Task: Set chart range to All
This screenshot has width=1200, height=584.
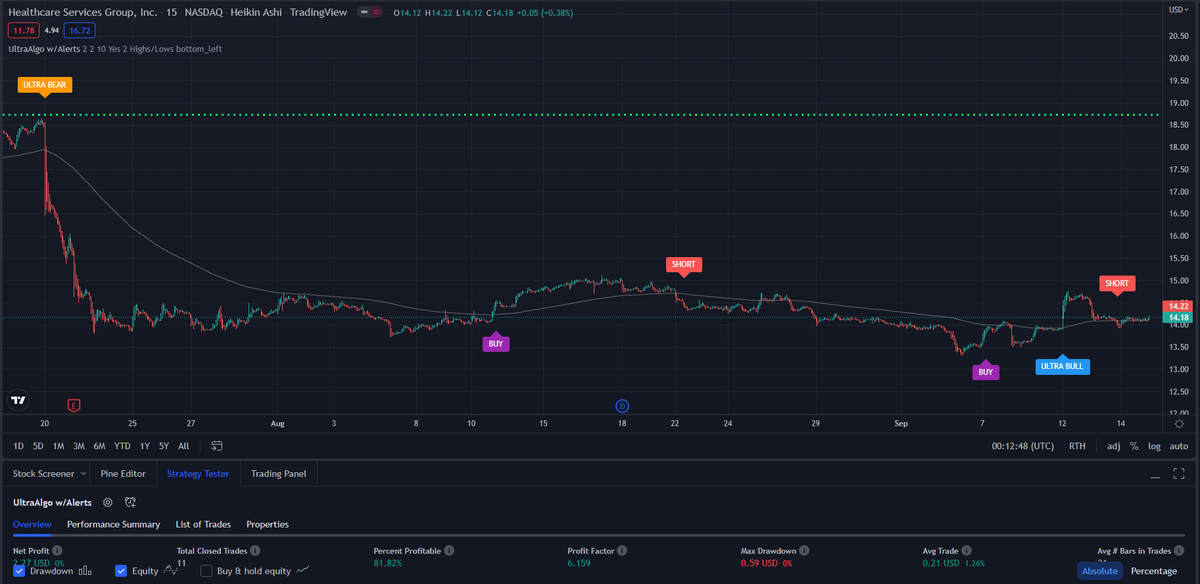Action: click(183, 446)
